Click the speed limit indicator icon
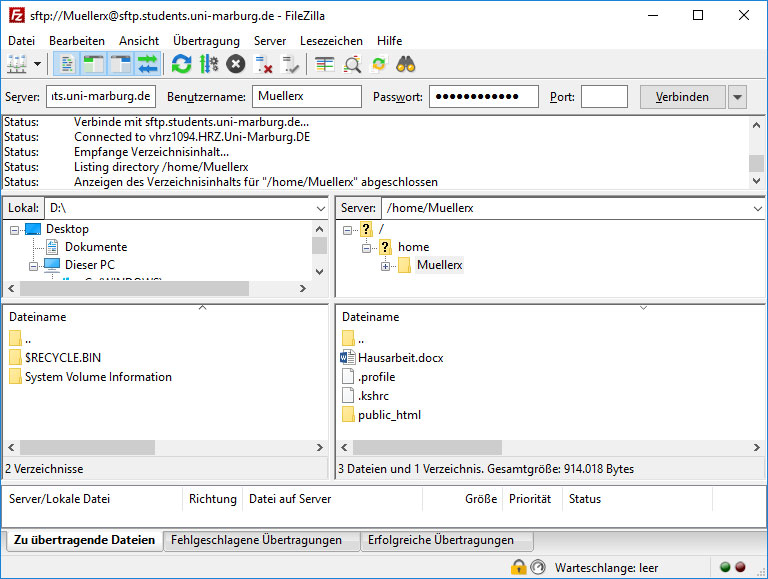The height and width of the screenshot is (579, 768). coord(538,567)
